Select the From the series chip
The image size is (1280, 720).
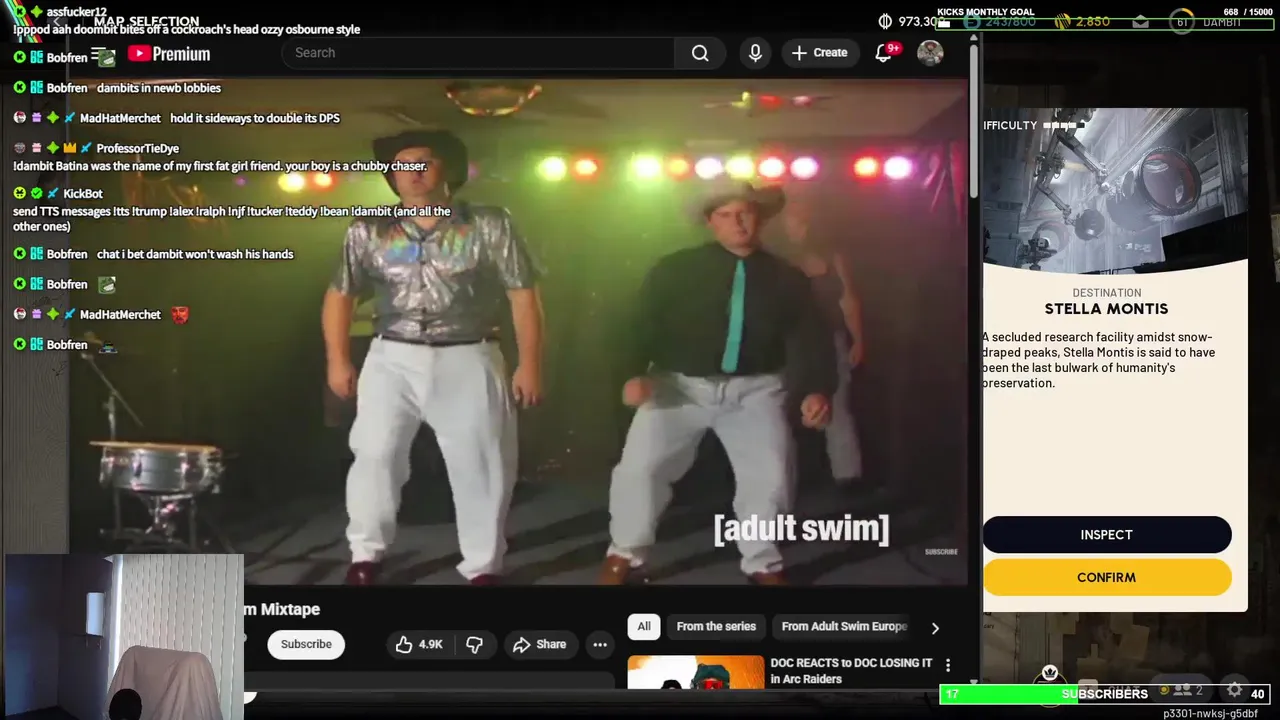pyautogui.click(x=716, y=626)
